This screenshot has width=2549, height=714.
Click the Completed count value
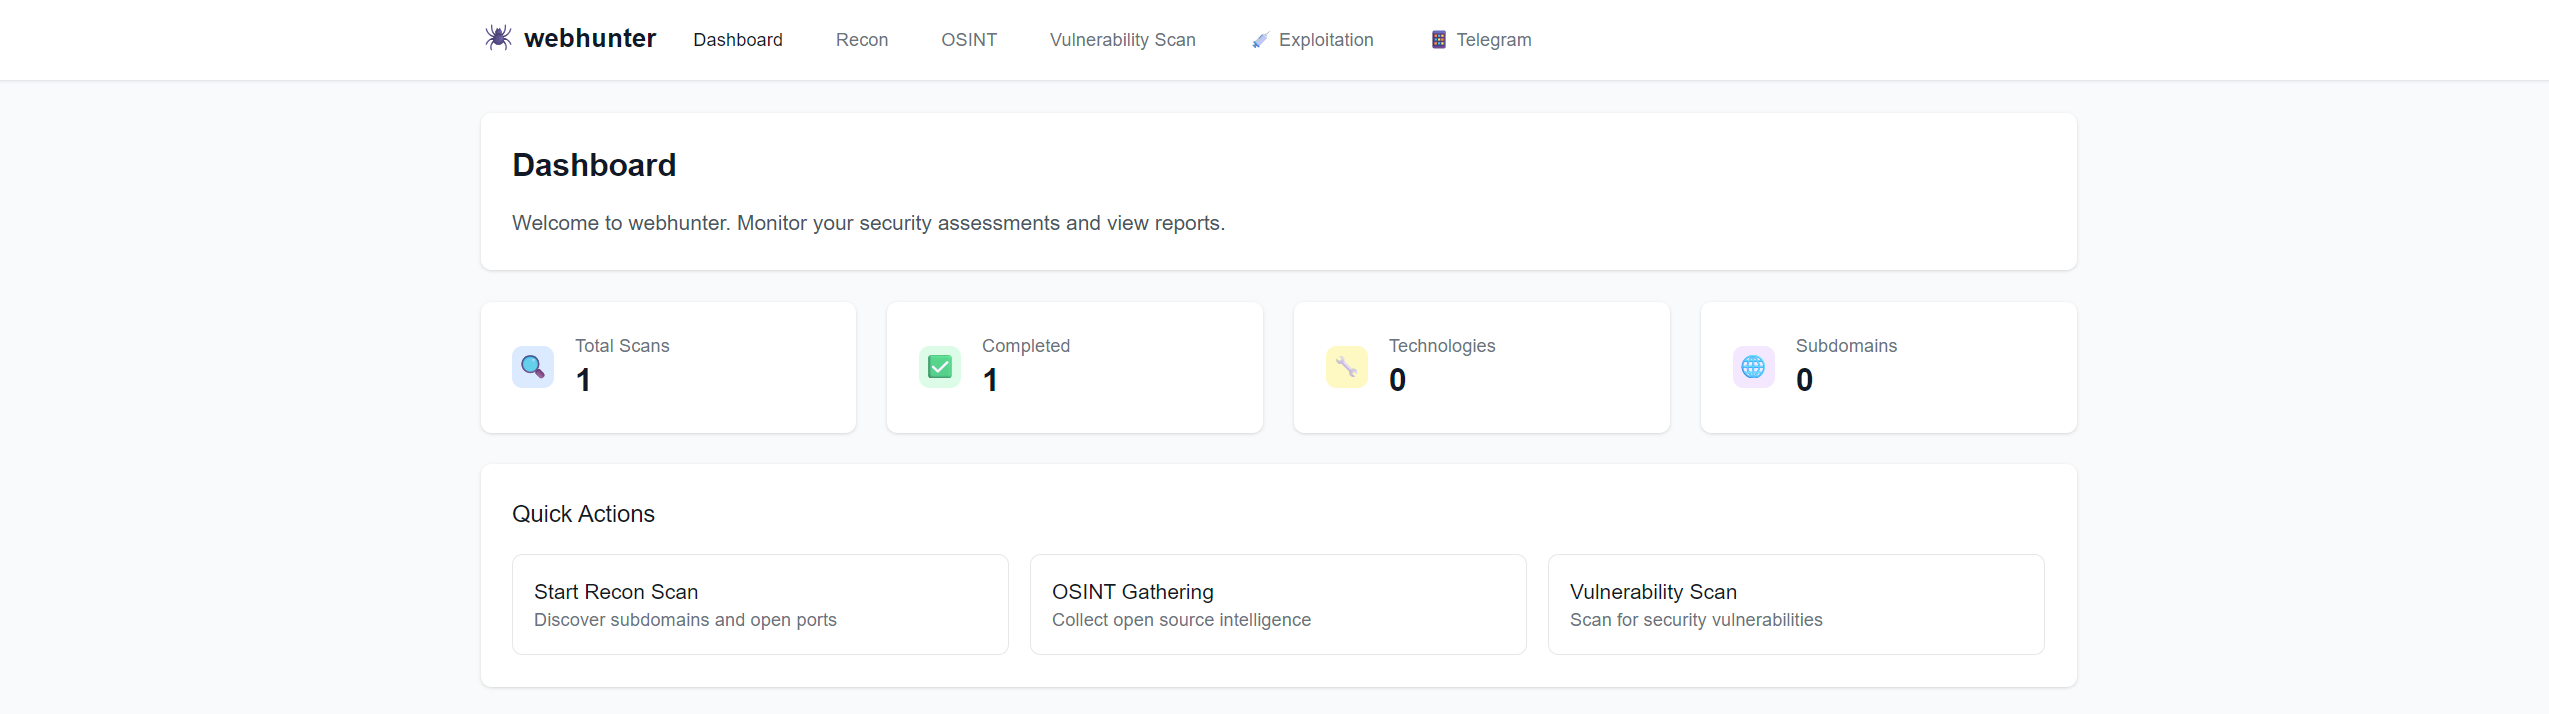pos(990,380)
